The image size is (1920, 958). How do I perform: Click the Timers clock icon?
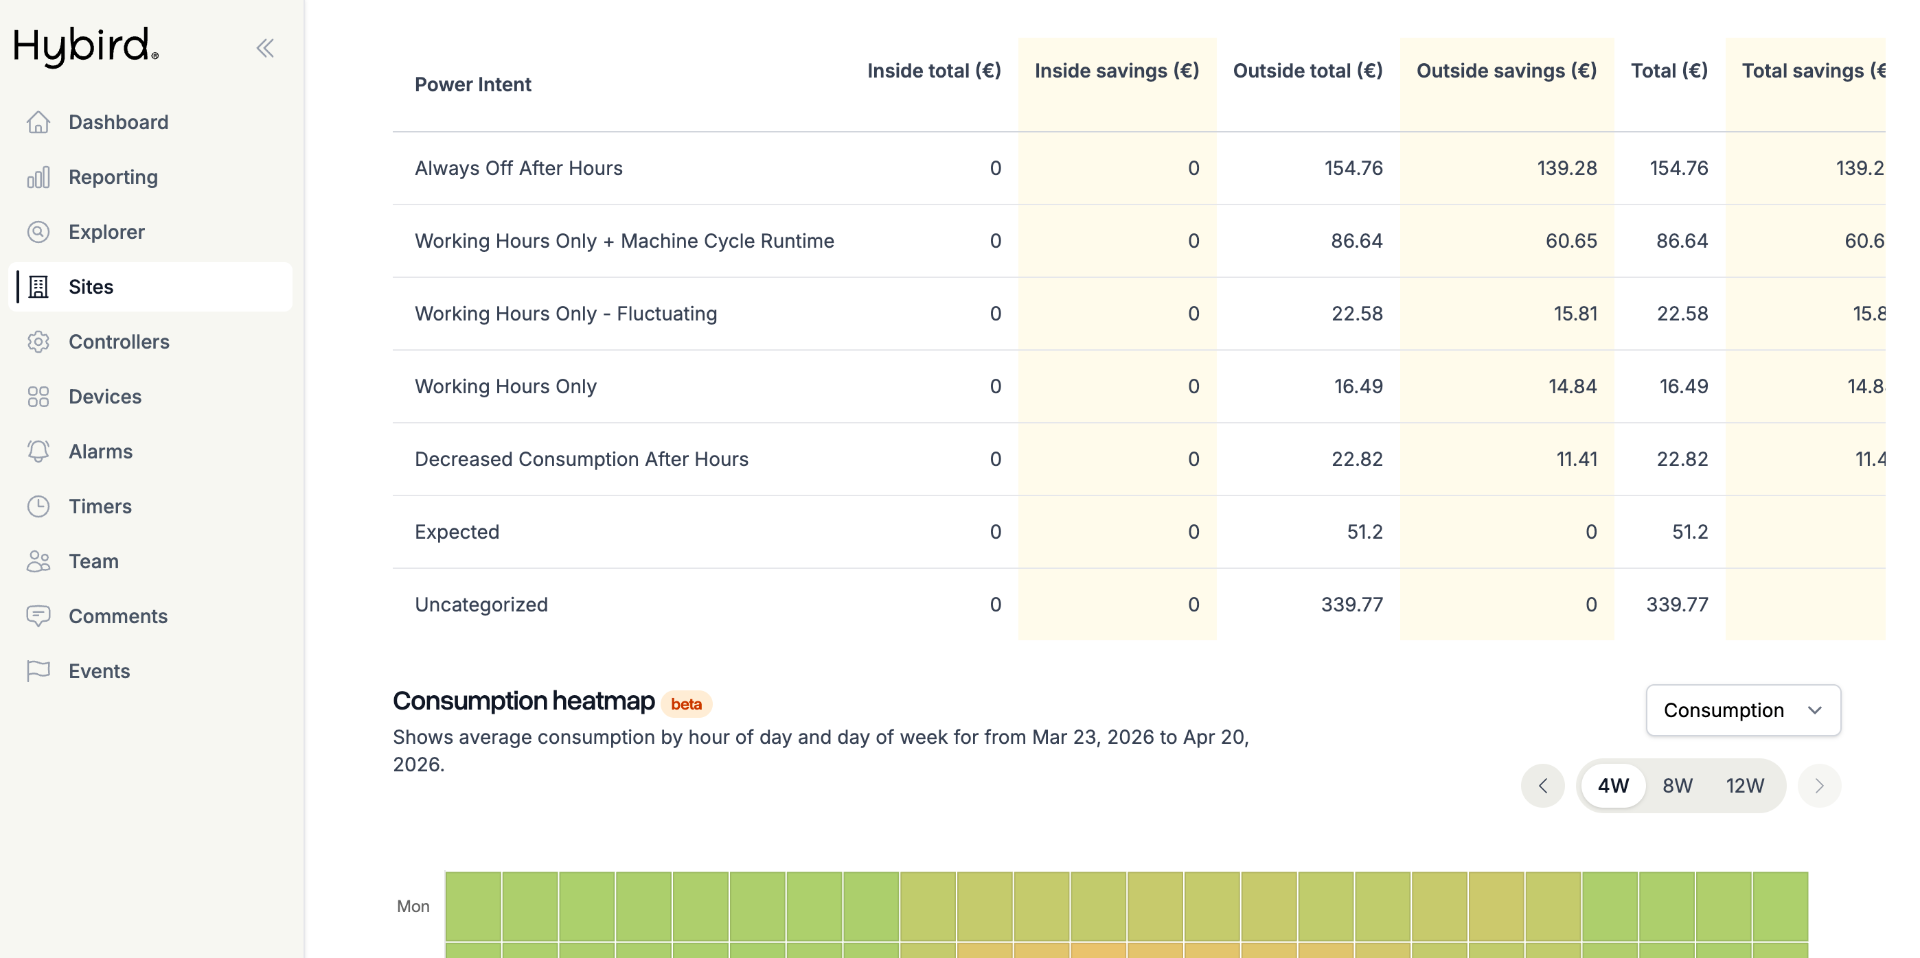(x=38, y=506)
